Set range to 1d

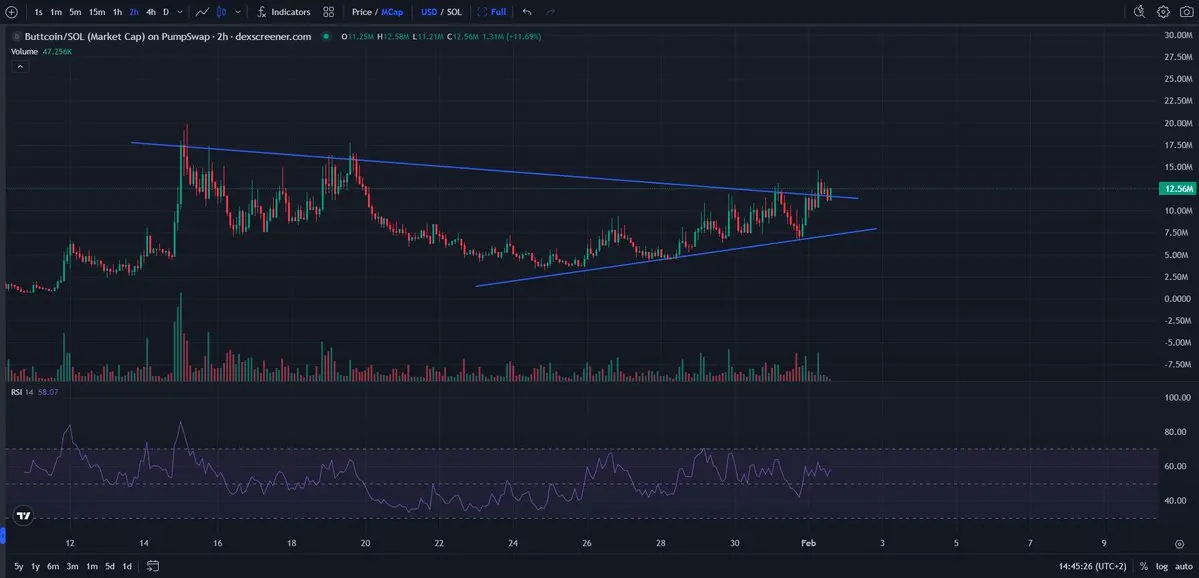(128, 567)
